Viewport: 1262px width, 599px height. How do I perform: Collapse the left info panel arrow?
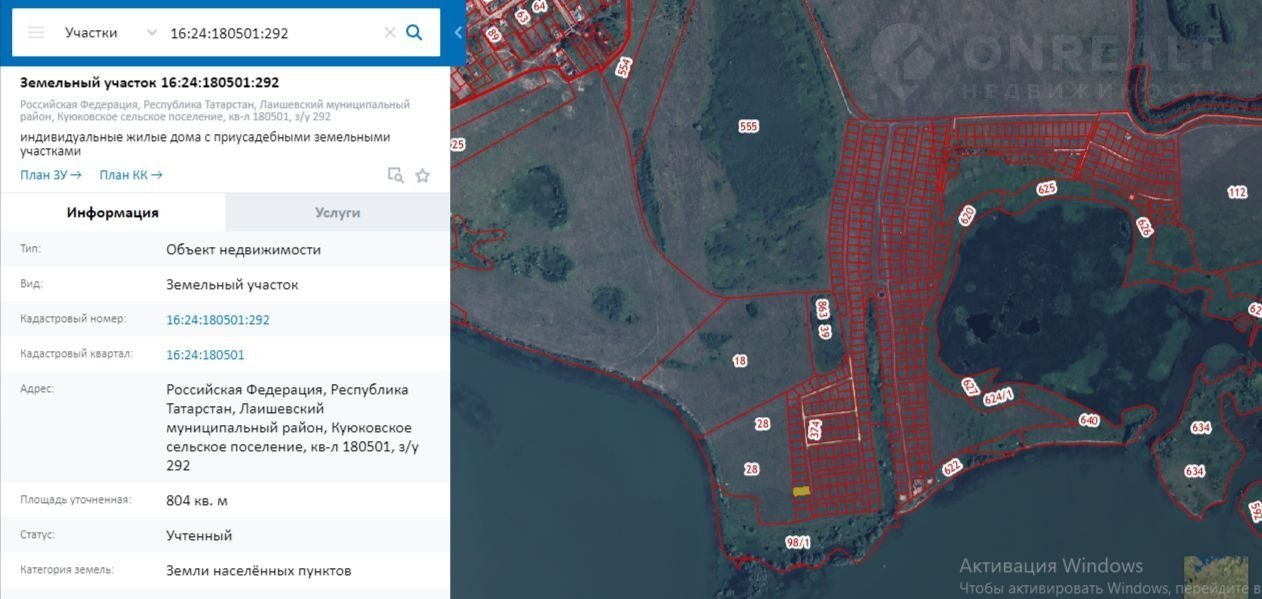[x=458, y=32]
